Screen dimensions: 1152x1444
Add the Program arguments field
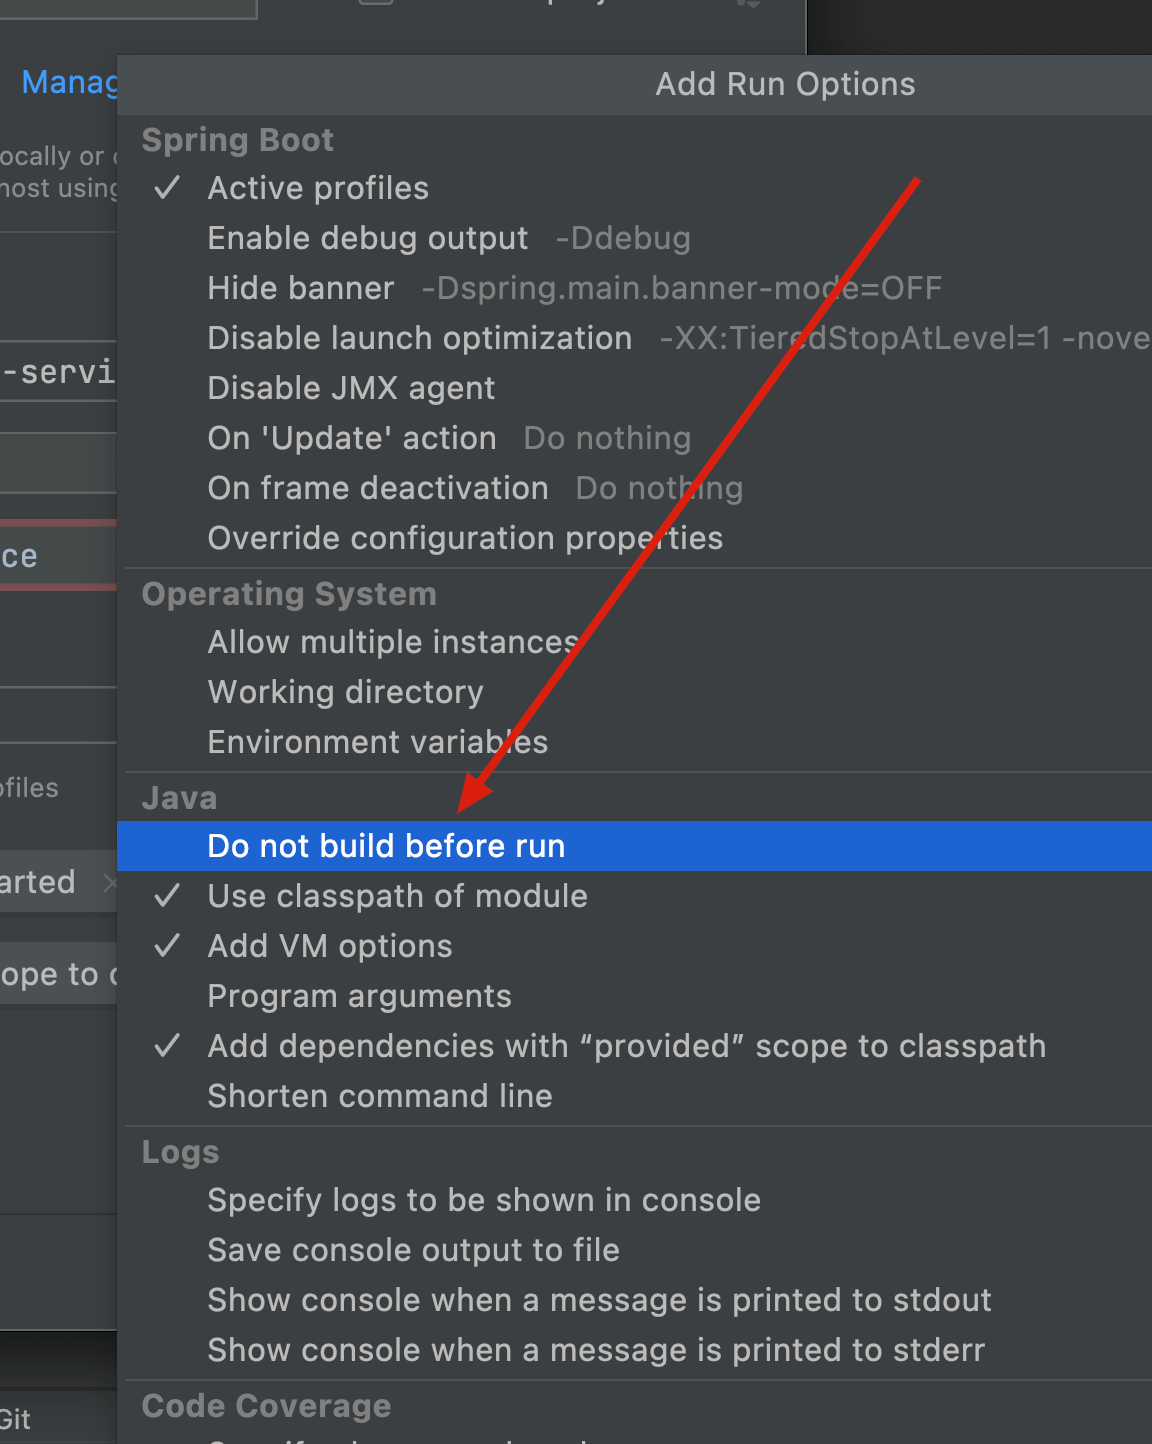[x=359, y=996]
